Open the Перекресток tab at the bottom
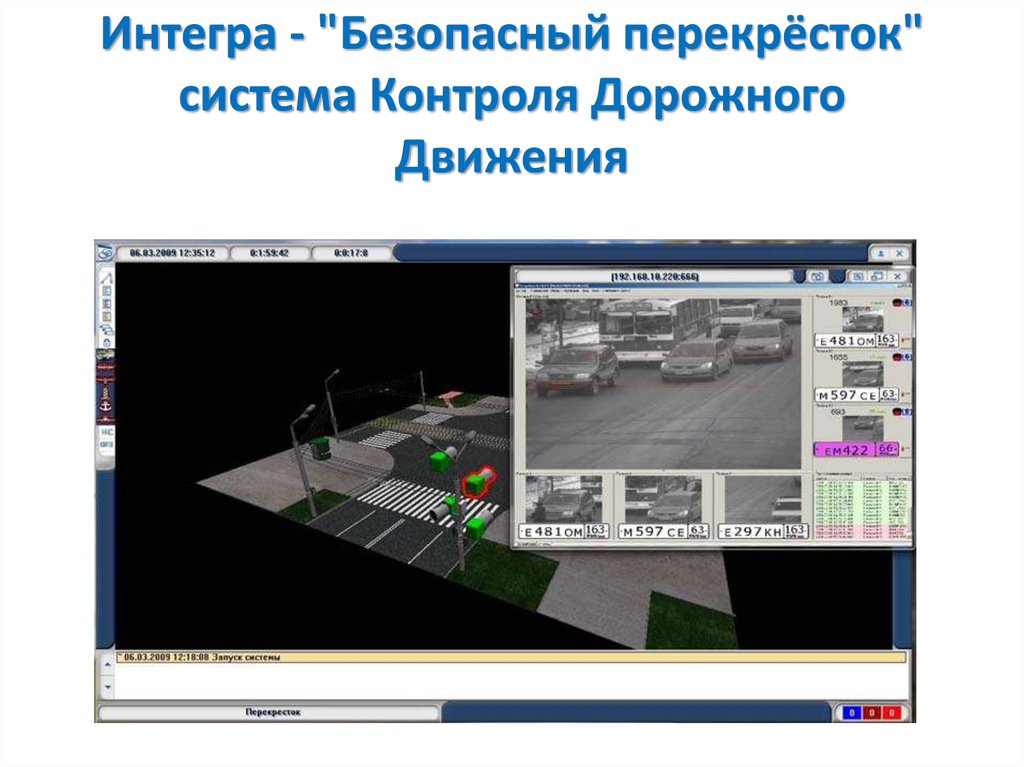Image resolution: width=1024 pixels, height=767 pixels. [x=269, y=712]
